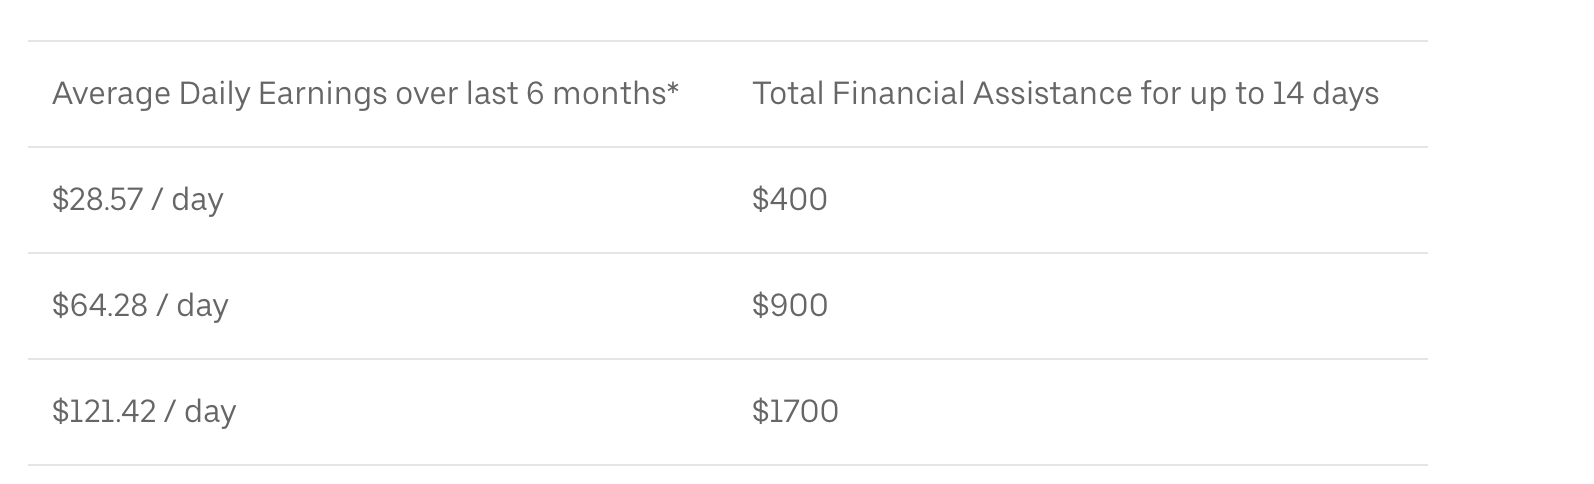Viewport: 1594px width, 484px height.
Task: Select the $64.28 earnings amount
Action: [100, 305]
